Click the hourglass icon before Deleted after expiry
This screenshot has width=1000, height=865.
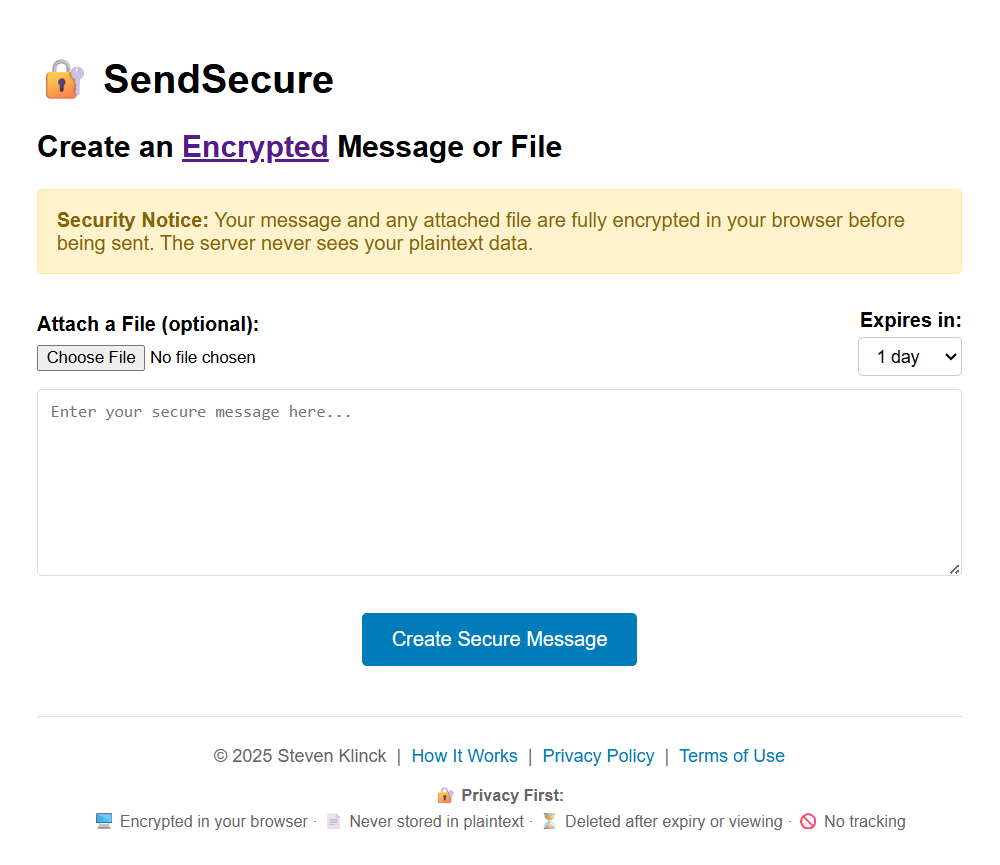coord(549,821)
